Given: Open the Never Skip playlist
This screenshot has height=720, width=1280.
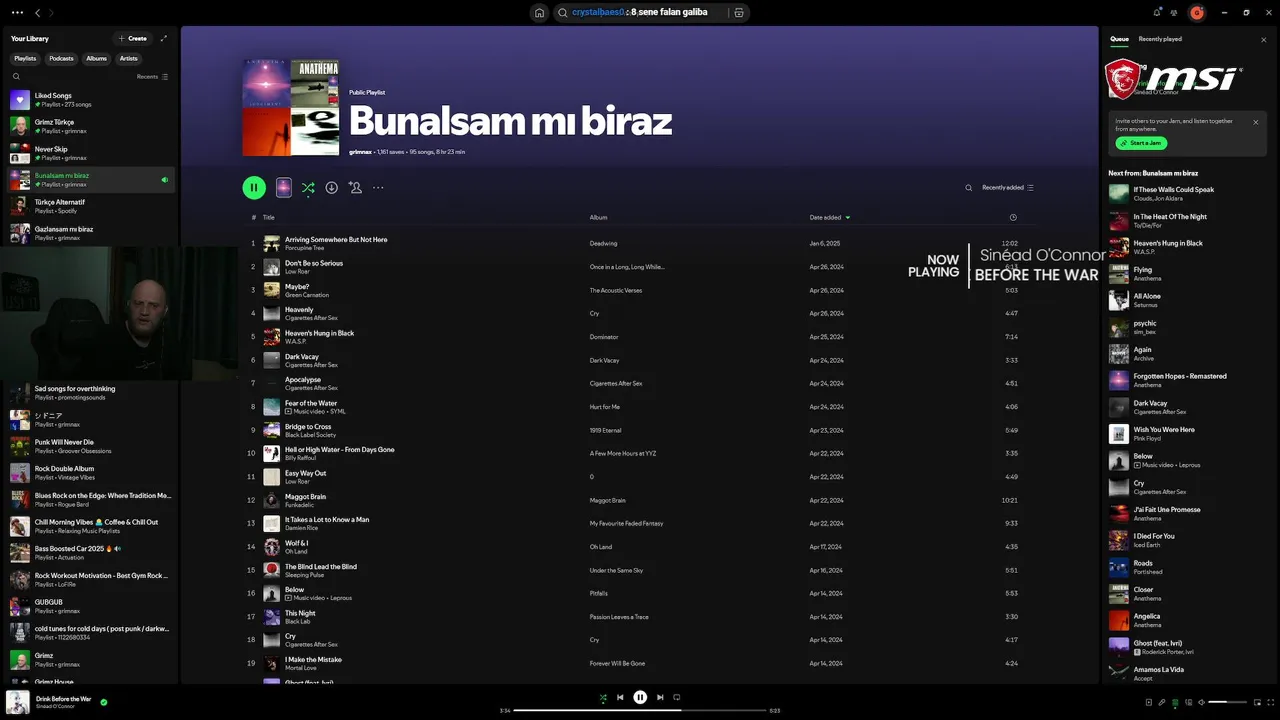Looking at the screenshot, I should [x=90, y=153].
